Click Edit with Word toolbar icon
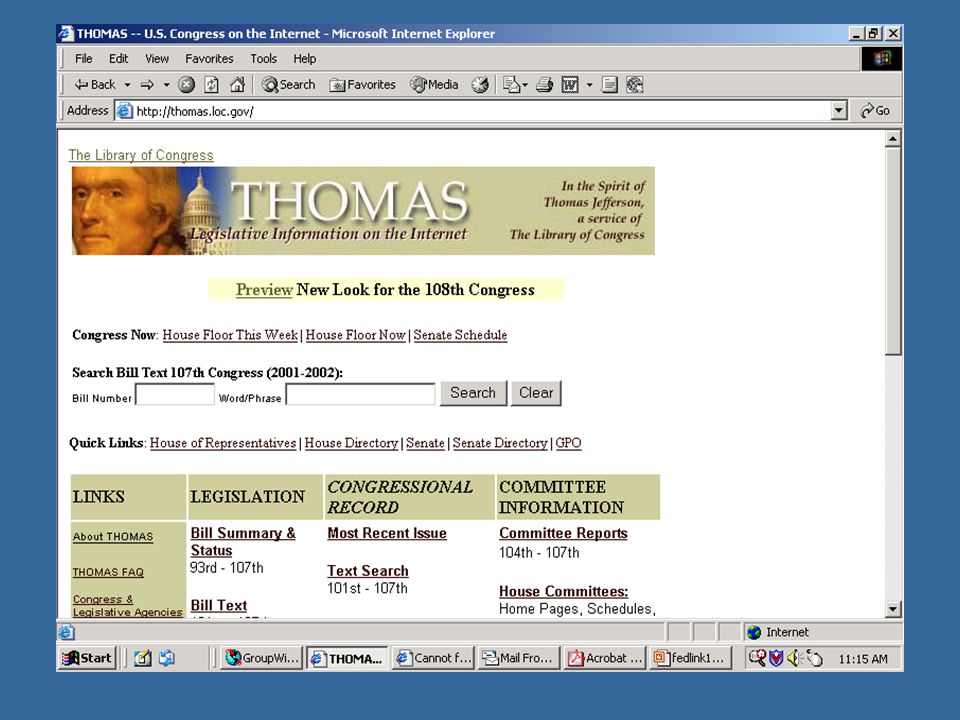The width and height of the screenshot is (960, 720). [x=569, y=84]
